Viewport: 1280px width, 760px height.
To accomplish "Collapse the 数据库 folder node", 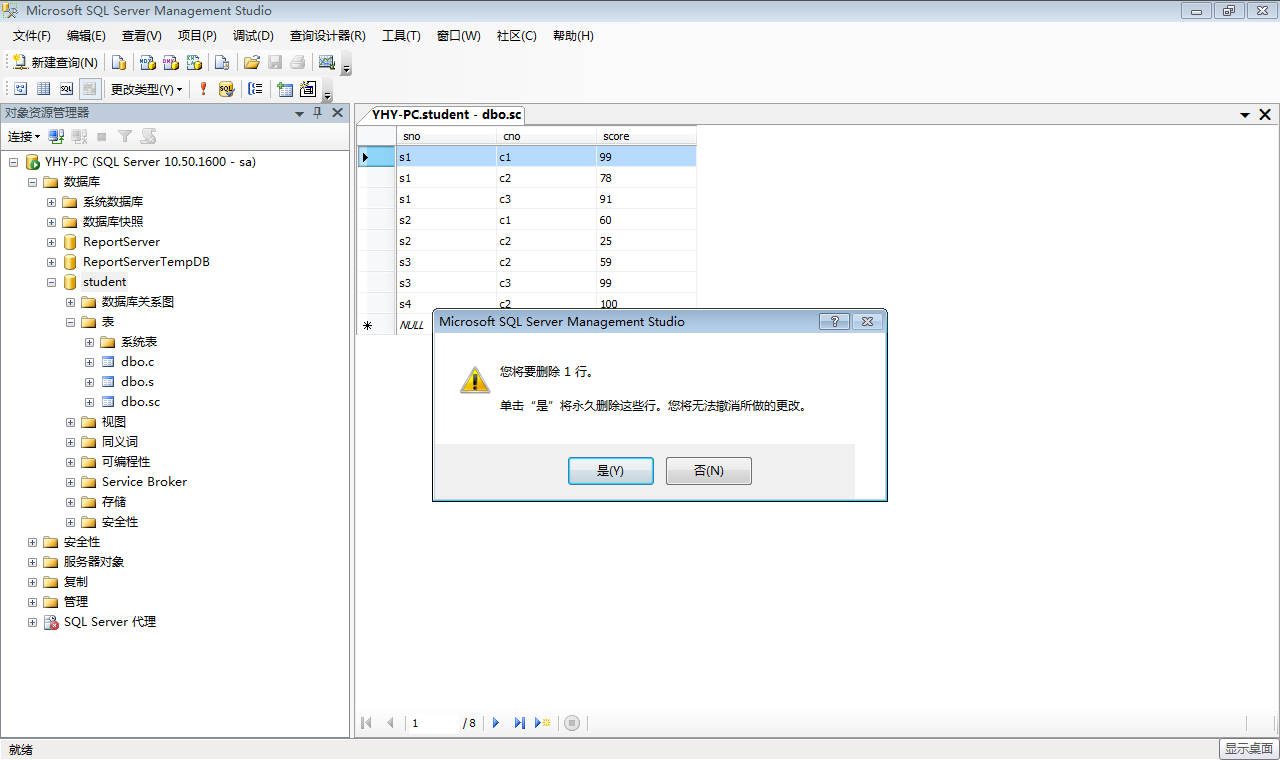I will 32,182.
